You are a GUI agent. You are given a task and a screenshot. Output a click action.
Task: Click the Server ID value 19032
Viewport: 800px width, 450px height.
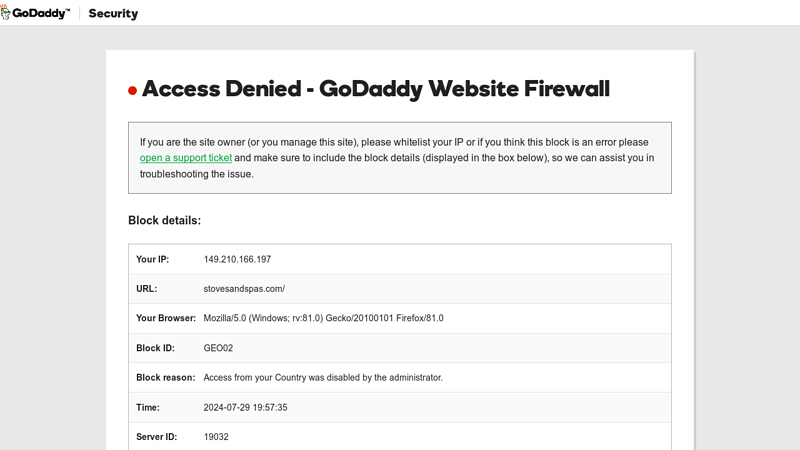click(x=216, y=437)
